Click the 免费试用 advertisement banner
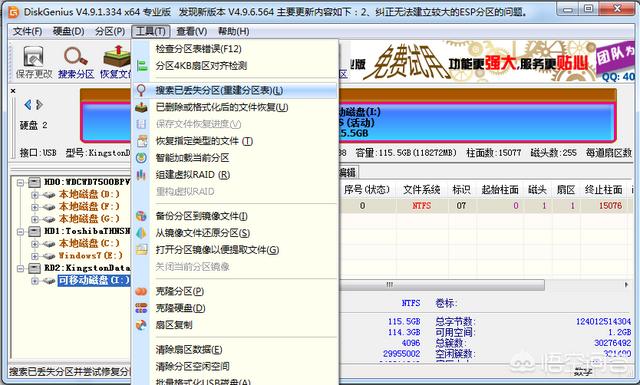The height and width of the screenshot is (385, 640). point(492,61)
